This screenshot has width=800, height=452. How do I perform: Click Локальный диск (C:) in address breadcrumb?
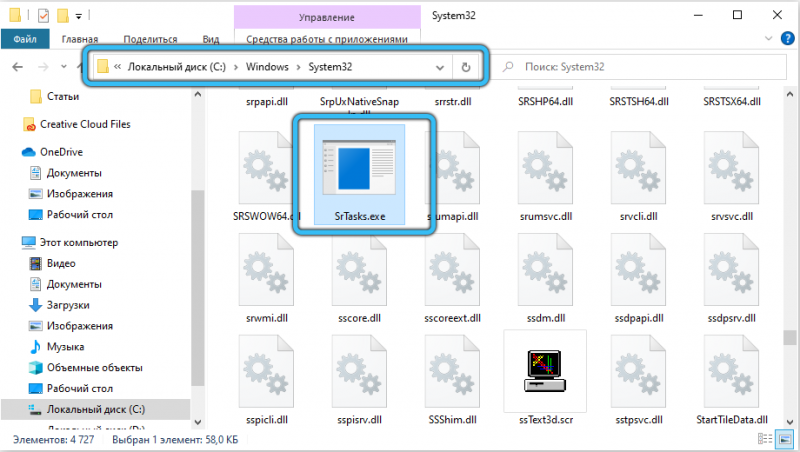[x=177, y=67]
